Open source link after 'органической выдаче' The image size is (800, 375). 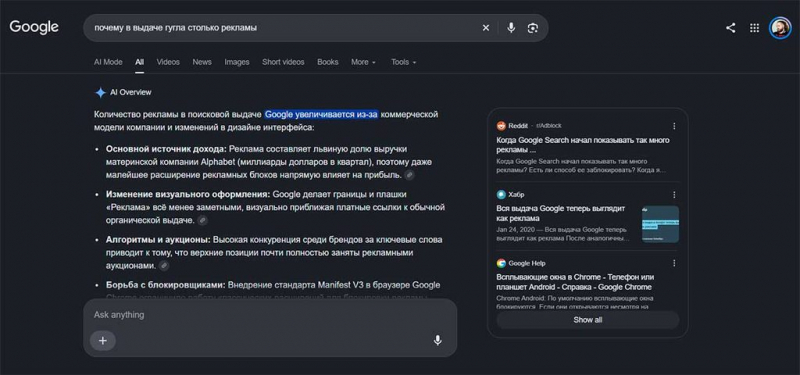pyautogui.click(x=203, y=220)
